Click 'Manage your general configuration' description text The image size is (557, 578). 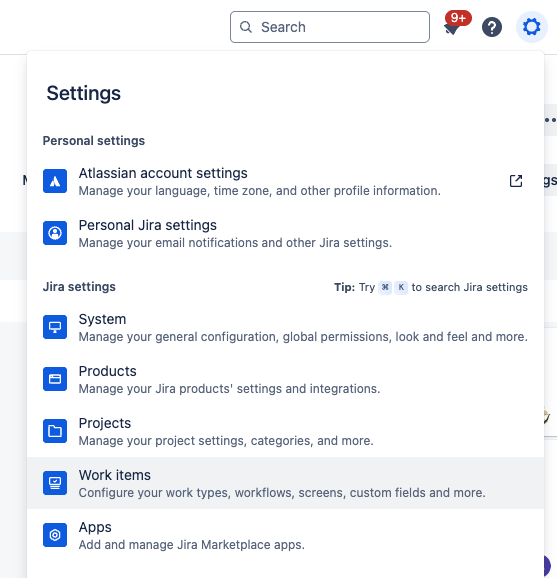click(303, 337)
